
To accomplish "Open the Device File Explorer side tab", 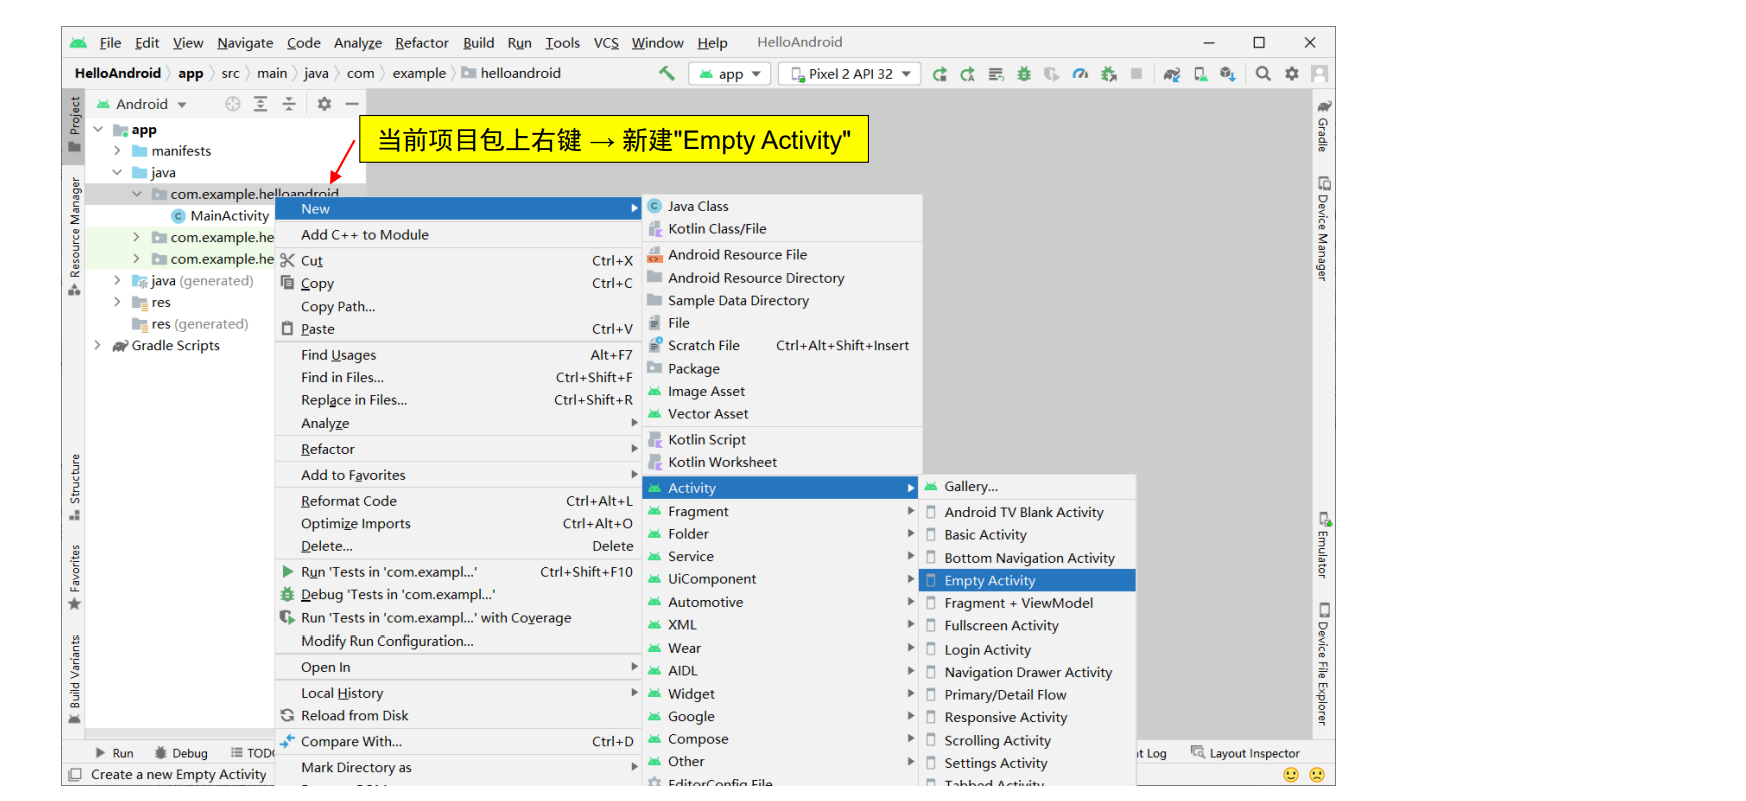I will tap(1324, 663).
